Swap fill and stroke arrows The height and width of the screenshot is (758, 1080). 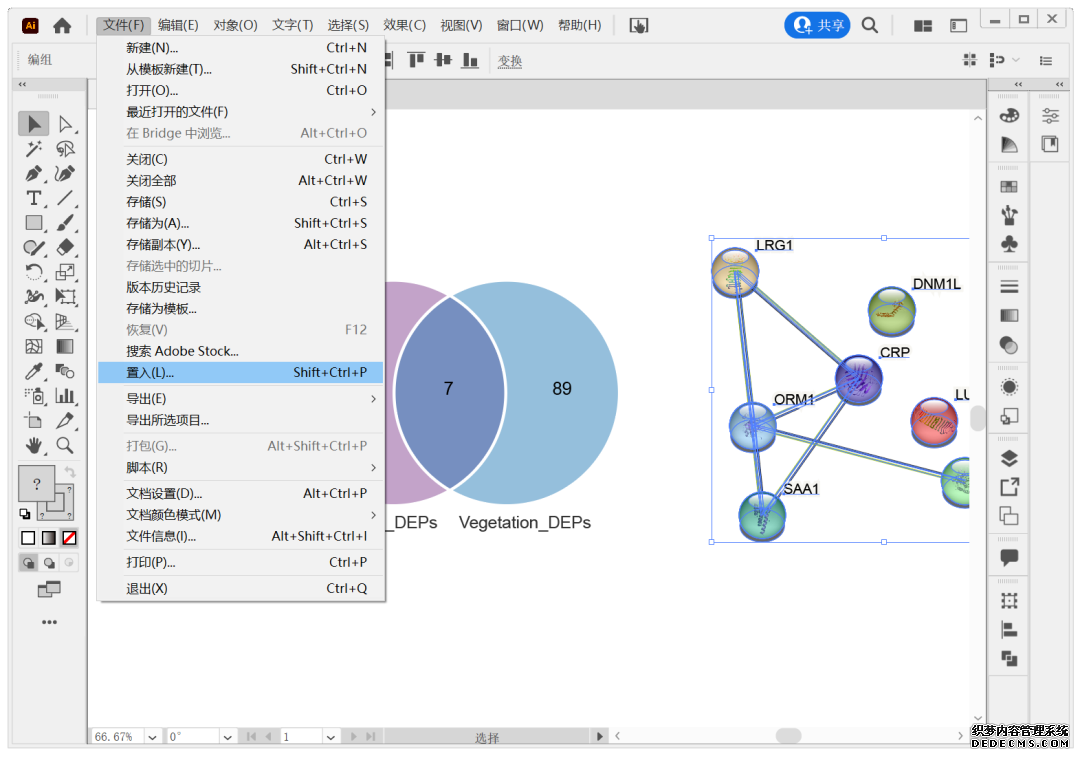point(69,471)
